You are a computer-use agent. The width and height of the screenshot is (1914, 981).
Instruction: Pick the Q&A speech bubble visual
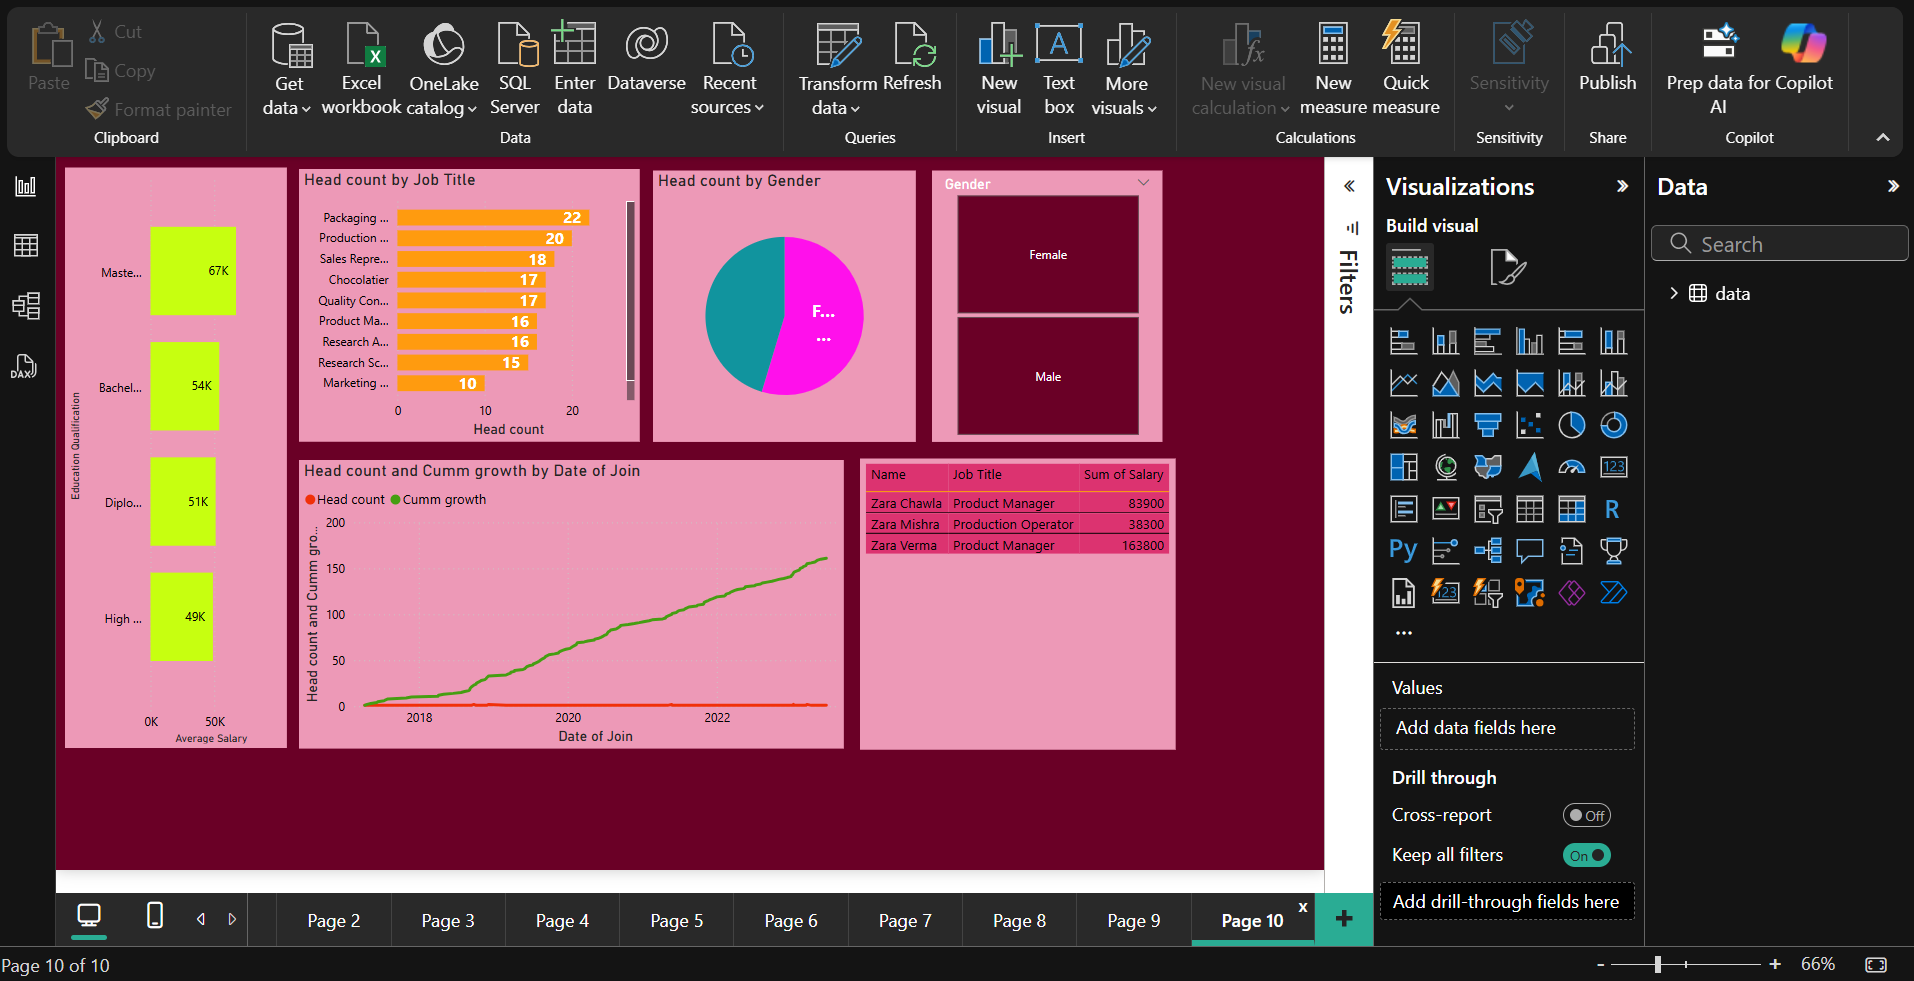(x=1529, y=551)
